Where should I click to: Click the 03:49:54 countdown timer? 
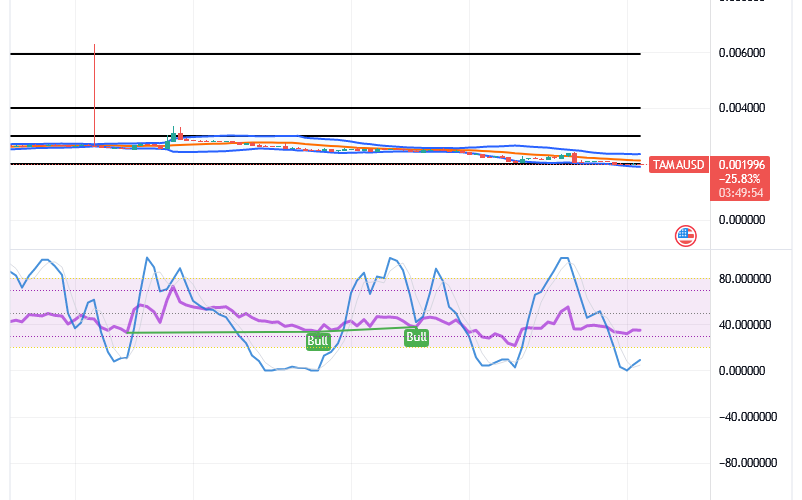pyautogui.click(x=741, y=193)
